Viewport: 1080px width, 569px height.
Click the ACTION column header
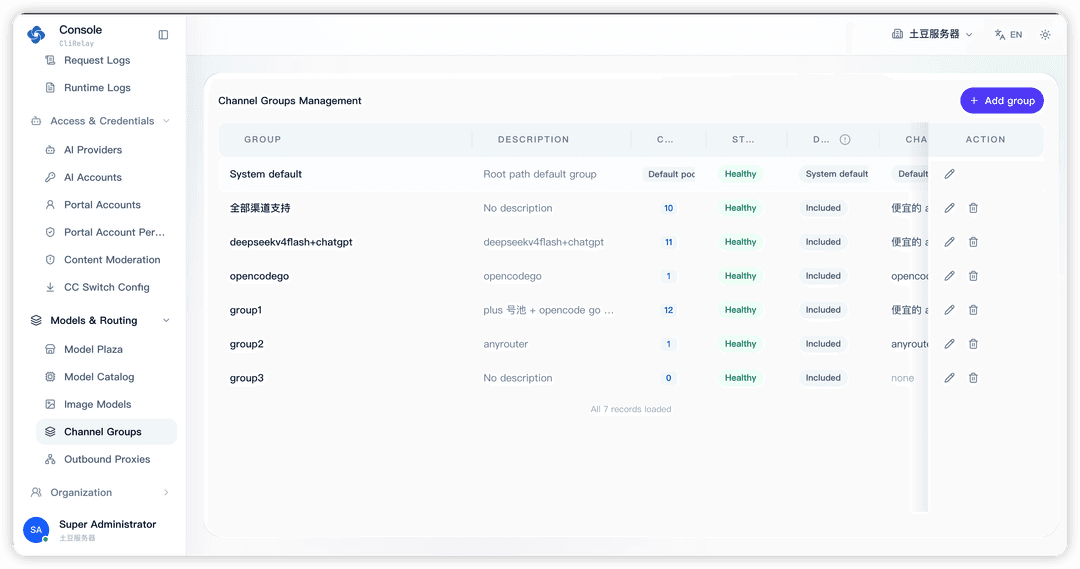click(985, 139)
